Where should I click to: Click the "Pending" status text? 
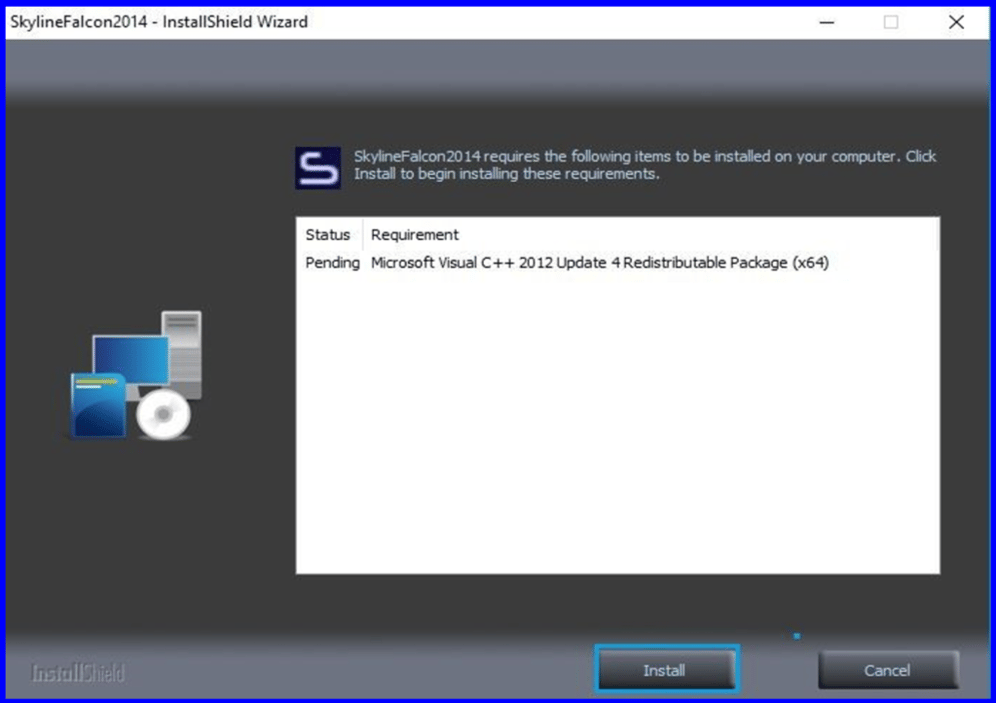point(330,263)
